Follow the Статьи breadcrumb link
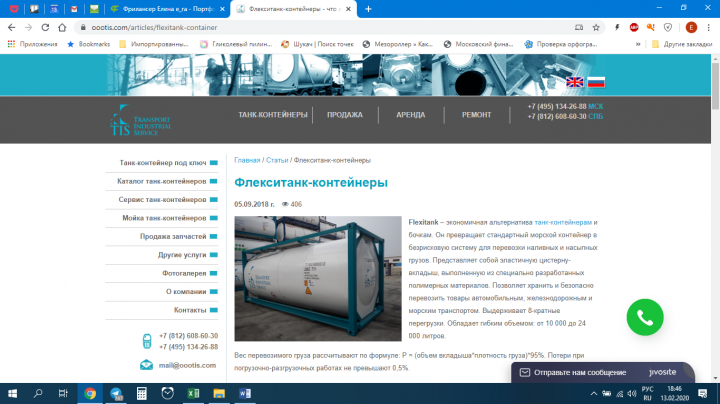The height and width of the screenshot is (404, 720). (277, 160)
